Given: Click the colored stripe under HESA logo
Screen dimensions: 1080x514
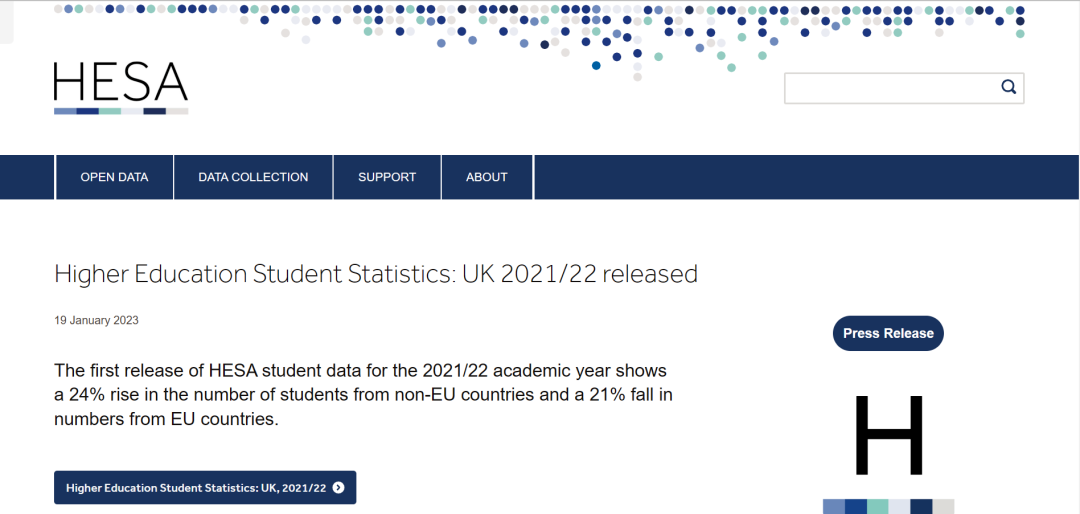Looking at the screenshot, I should (x=120, y=111).
